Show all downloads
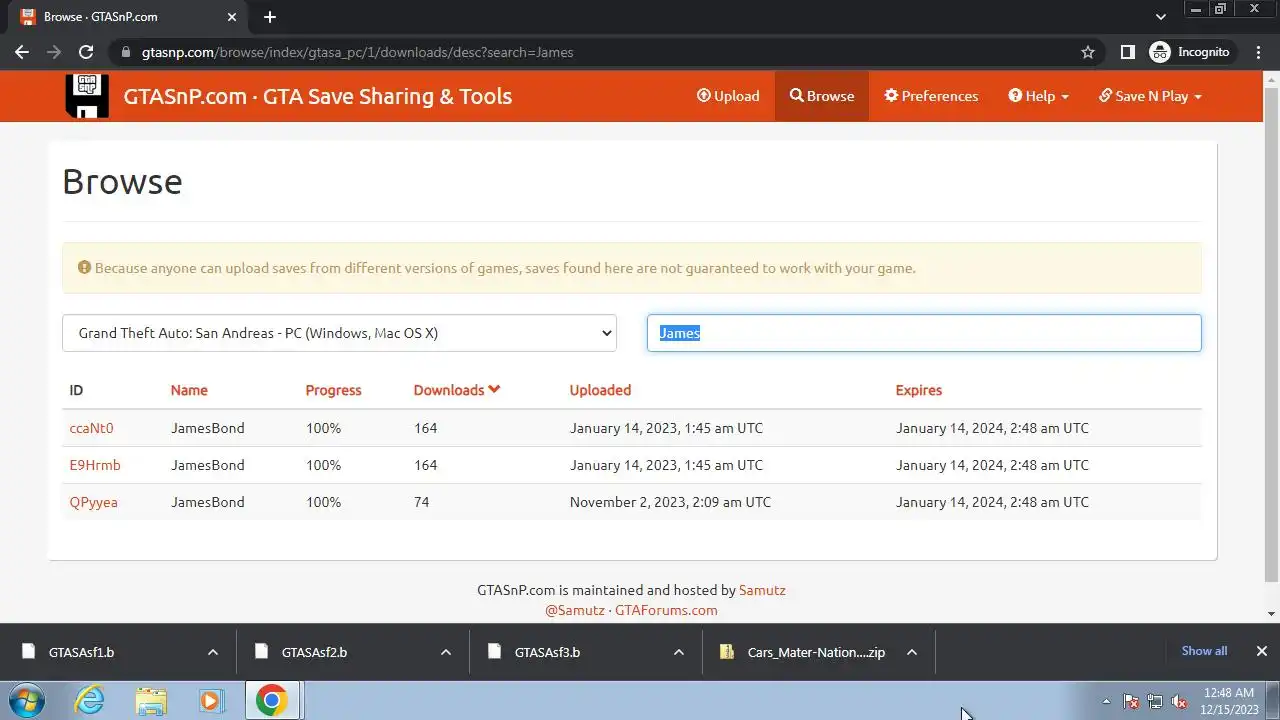The image size is (1280, 720). [1204, 651]
